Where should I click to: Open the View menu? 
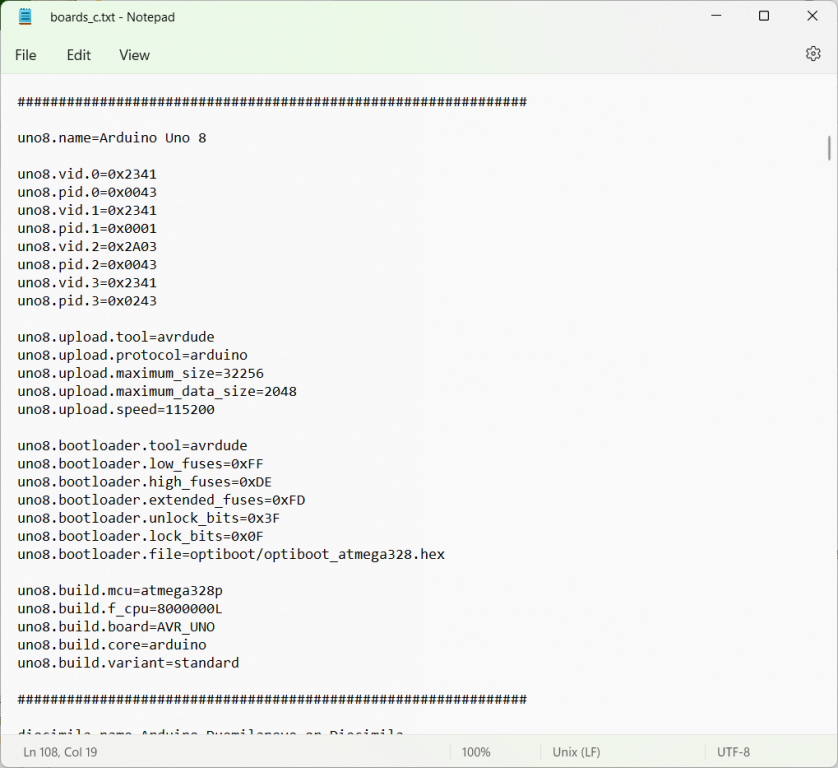tap(134, 55)
